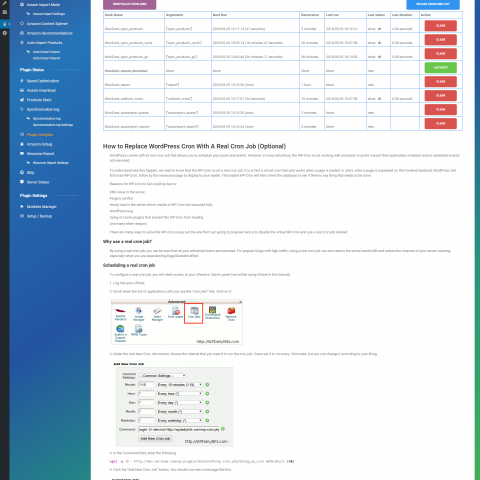Clear the autoimport_search cron hook
This screenshot has width=480, height=480.
coord(440,124)
